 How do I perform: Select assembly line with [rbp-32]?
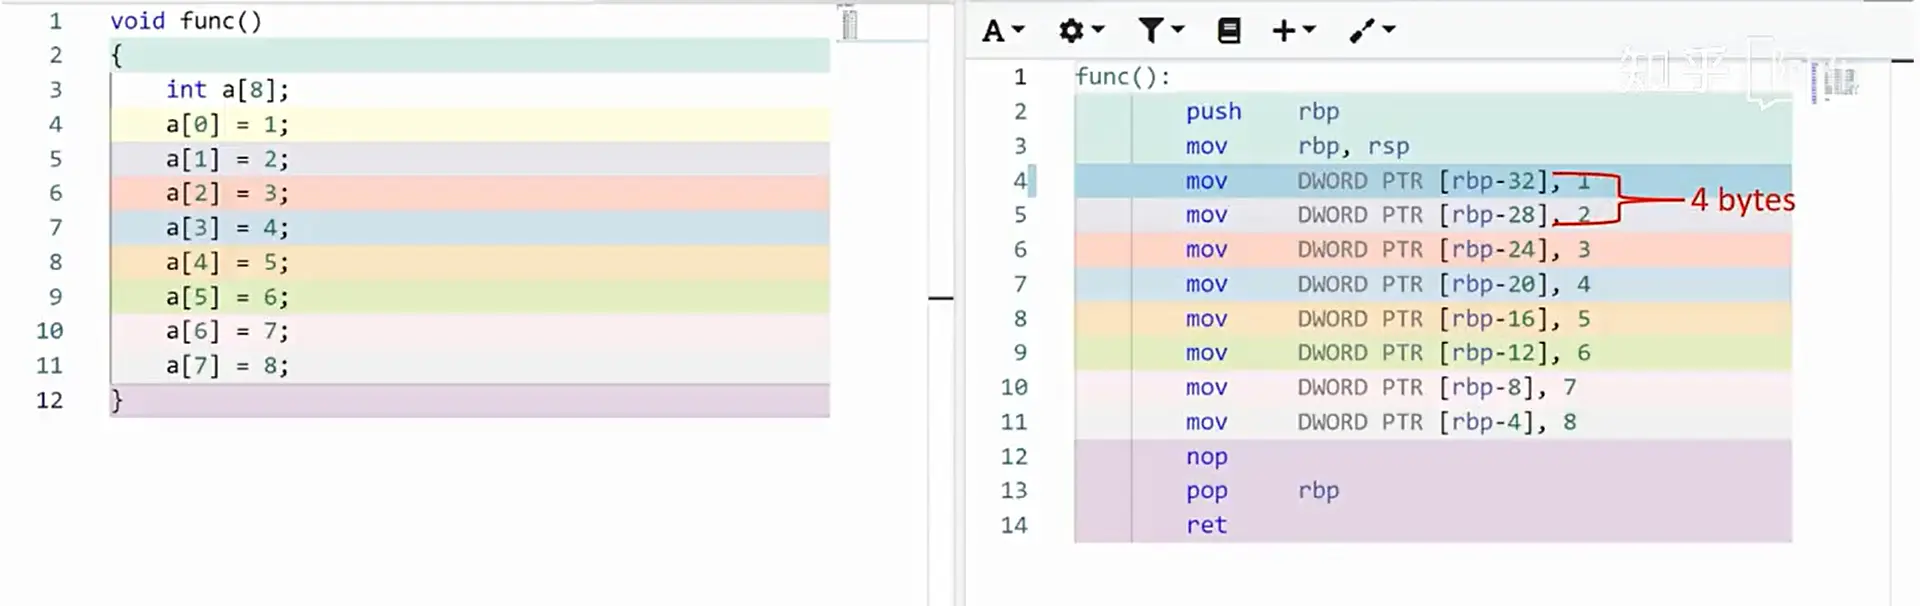click(x=1433, y=181)
